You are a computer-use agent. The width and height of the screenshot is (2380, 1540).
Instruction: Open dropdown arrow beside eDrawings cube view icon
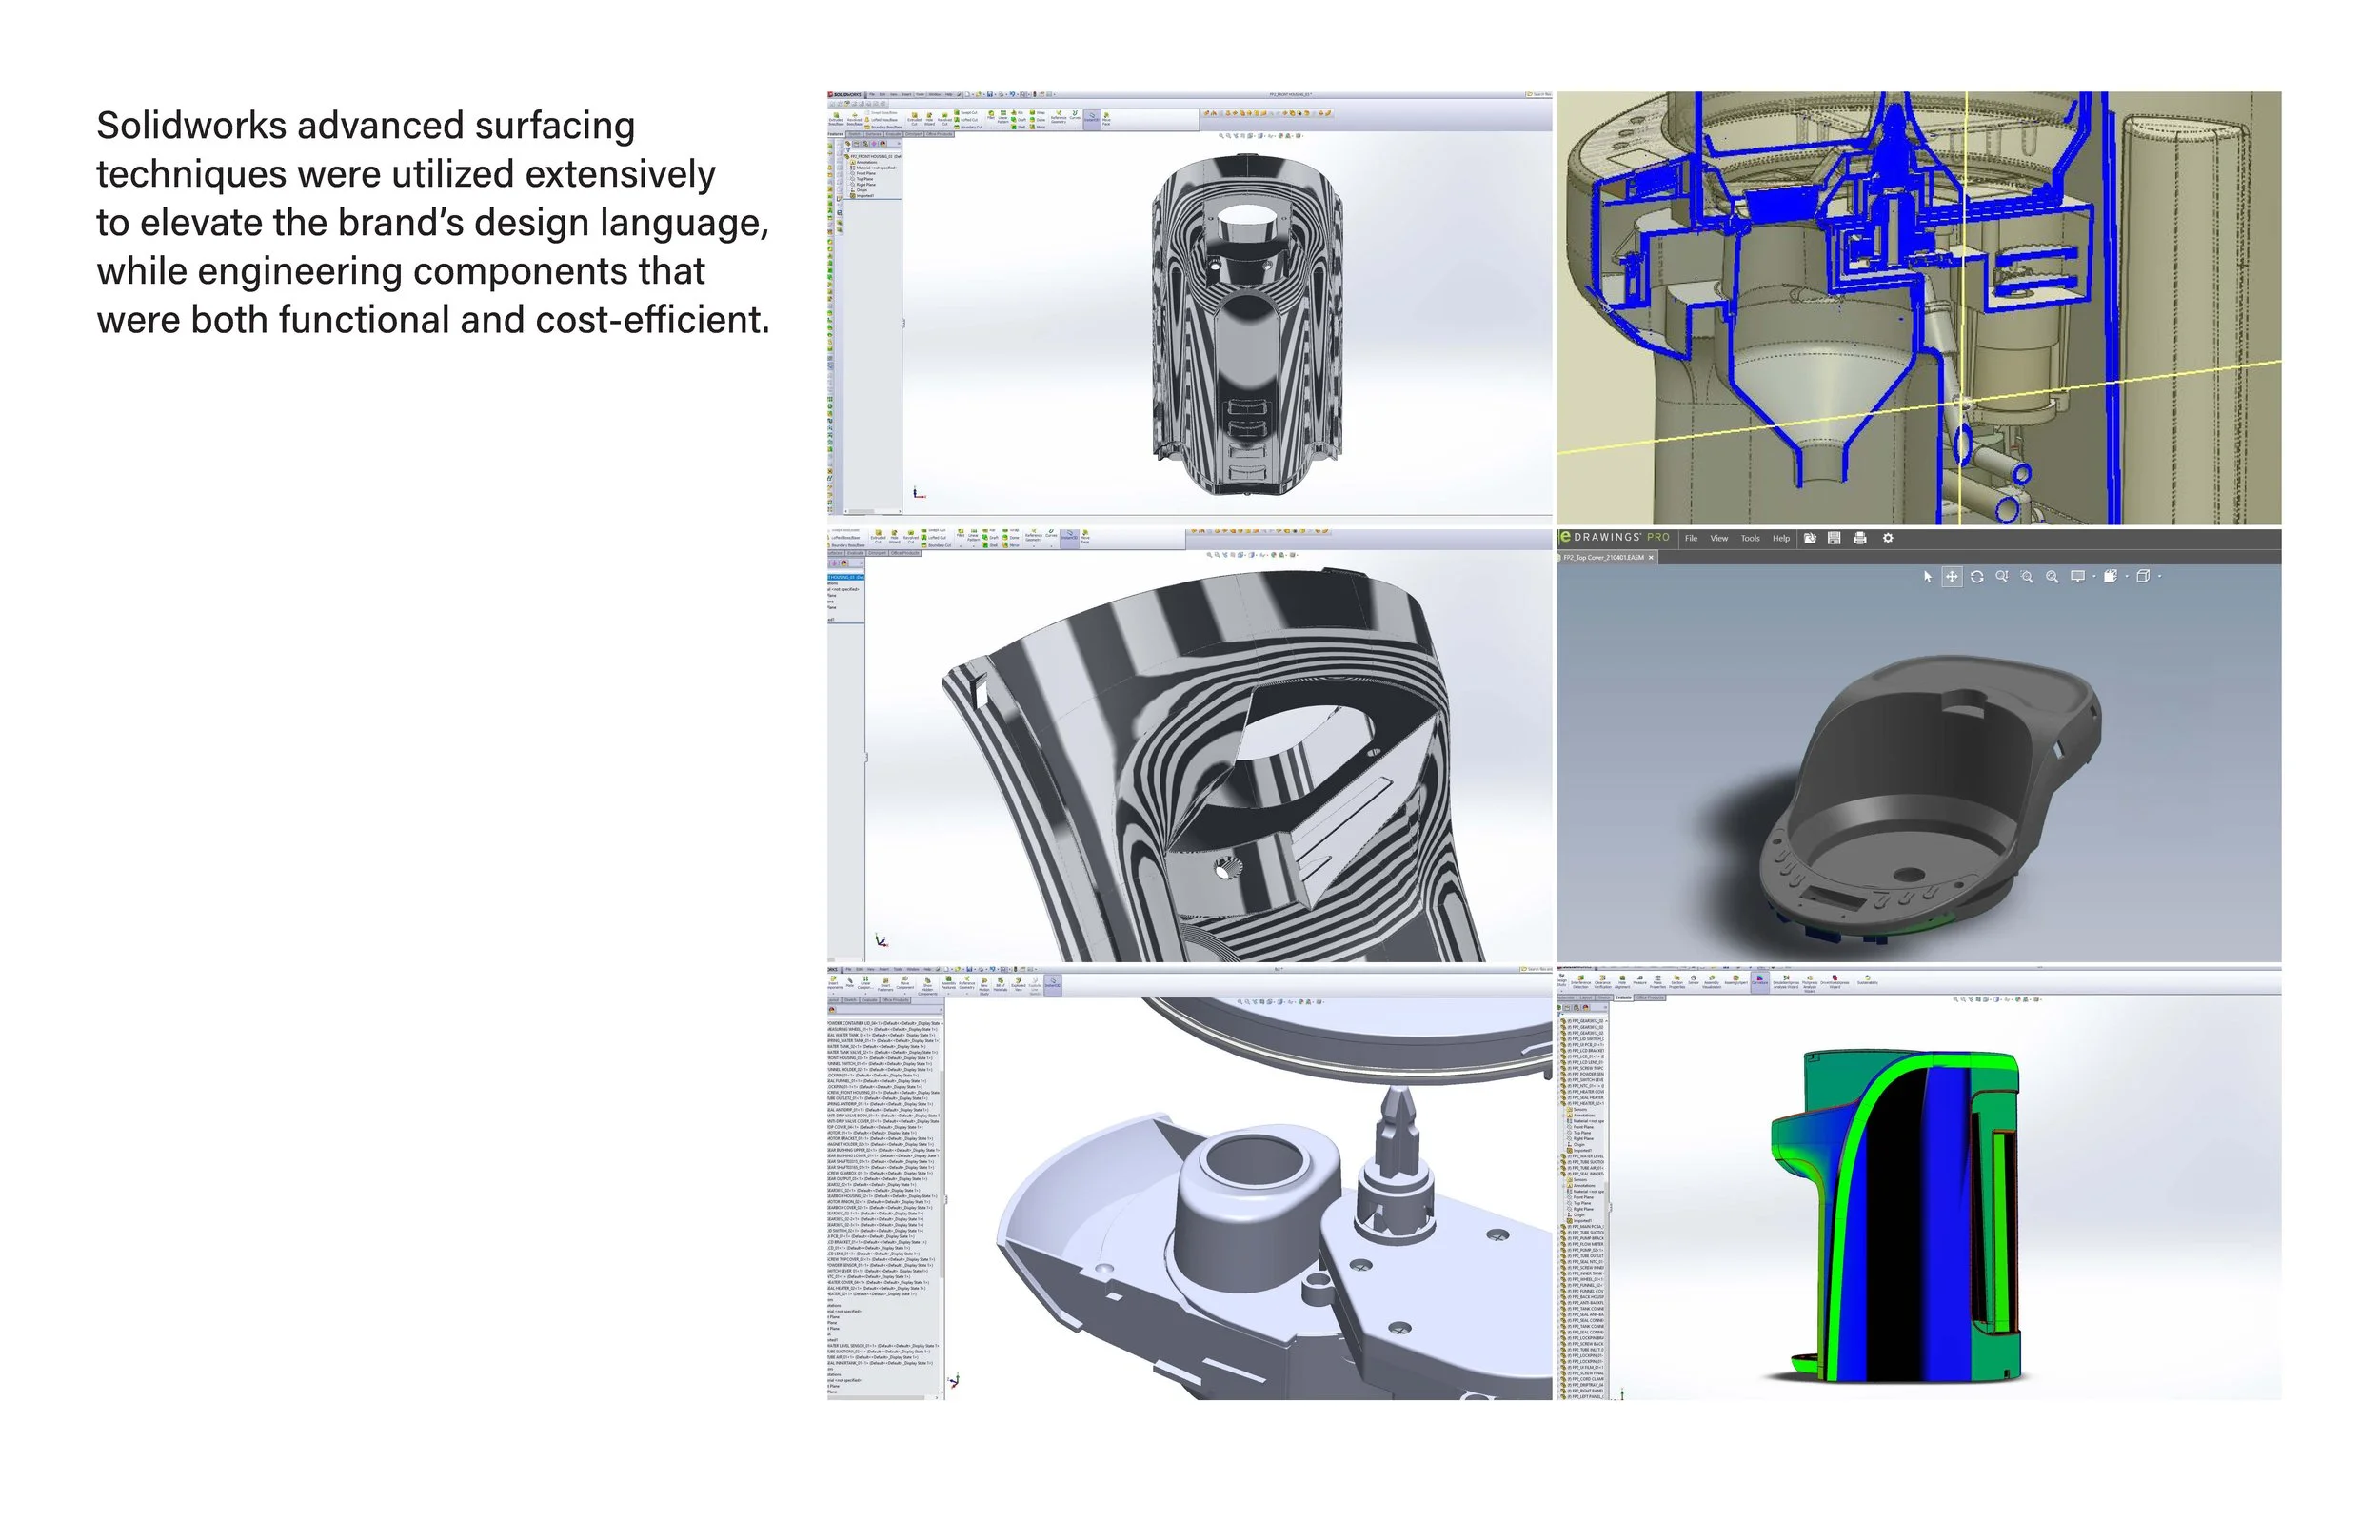click(2160, 577)
